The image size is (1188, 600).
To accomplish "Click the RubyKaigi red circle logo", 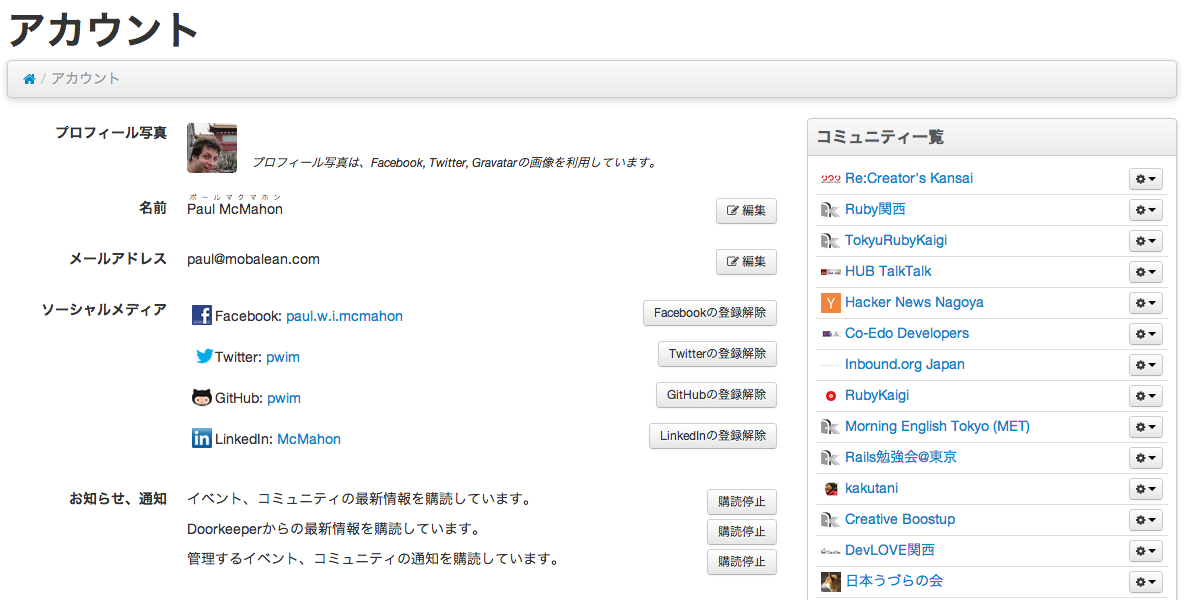I will coord(830,396).
